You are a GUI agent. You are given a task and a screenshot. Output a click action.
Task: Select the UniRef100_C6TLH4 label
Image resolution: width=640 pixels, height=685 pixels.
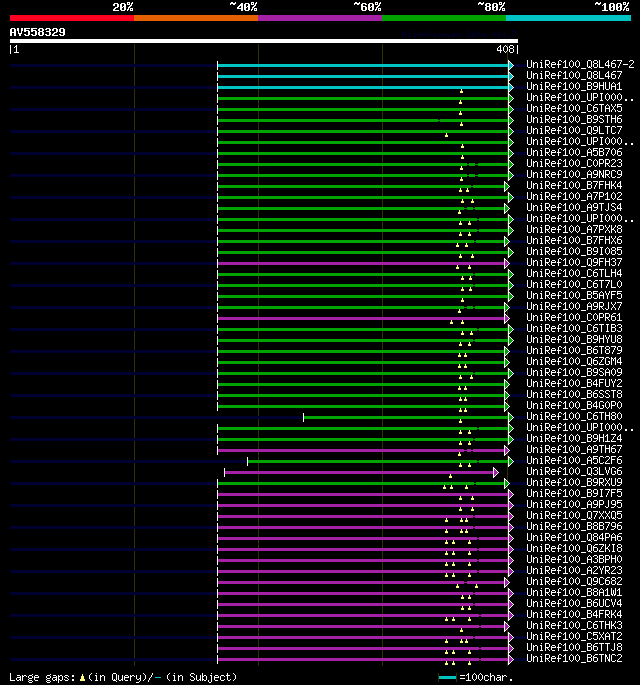574,273
